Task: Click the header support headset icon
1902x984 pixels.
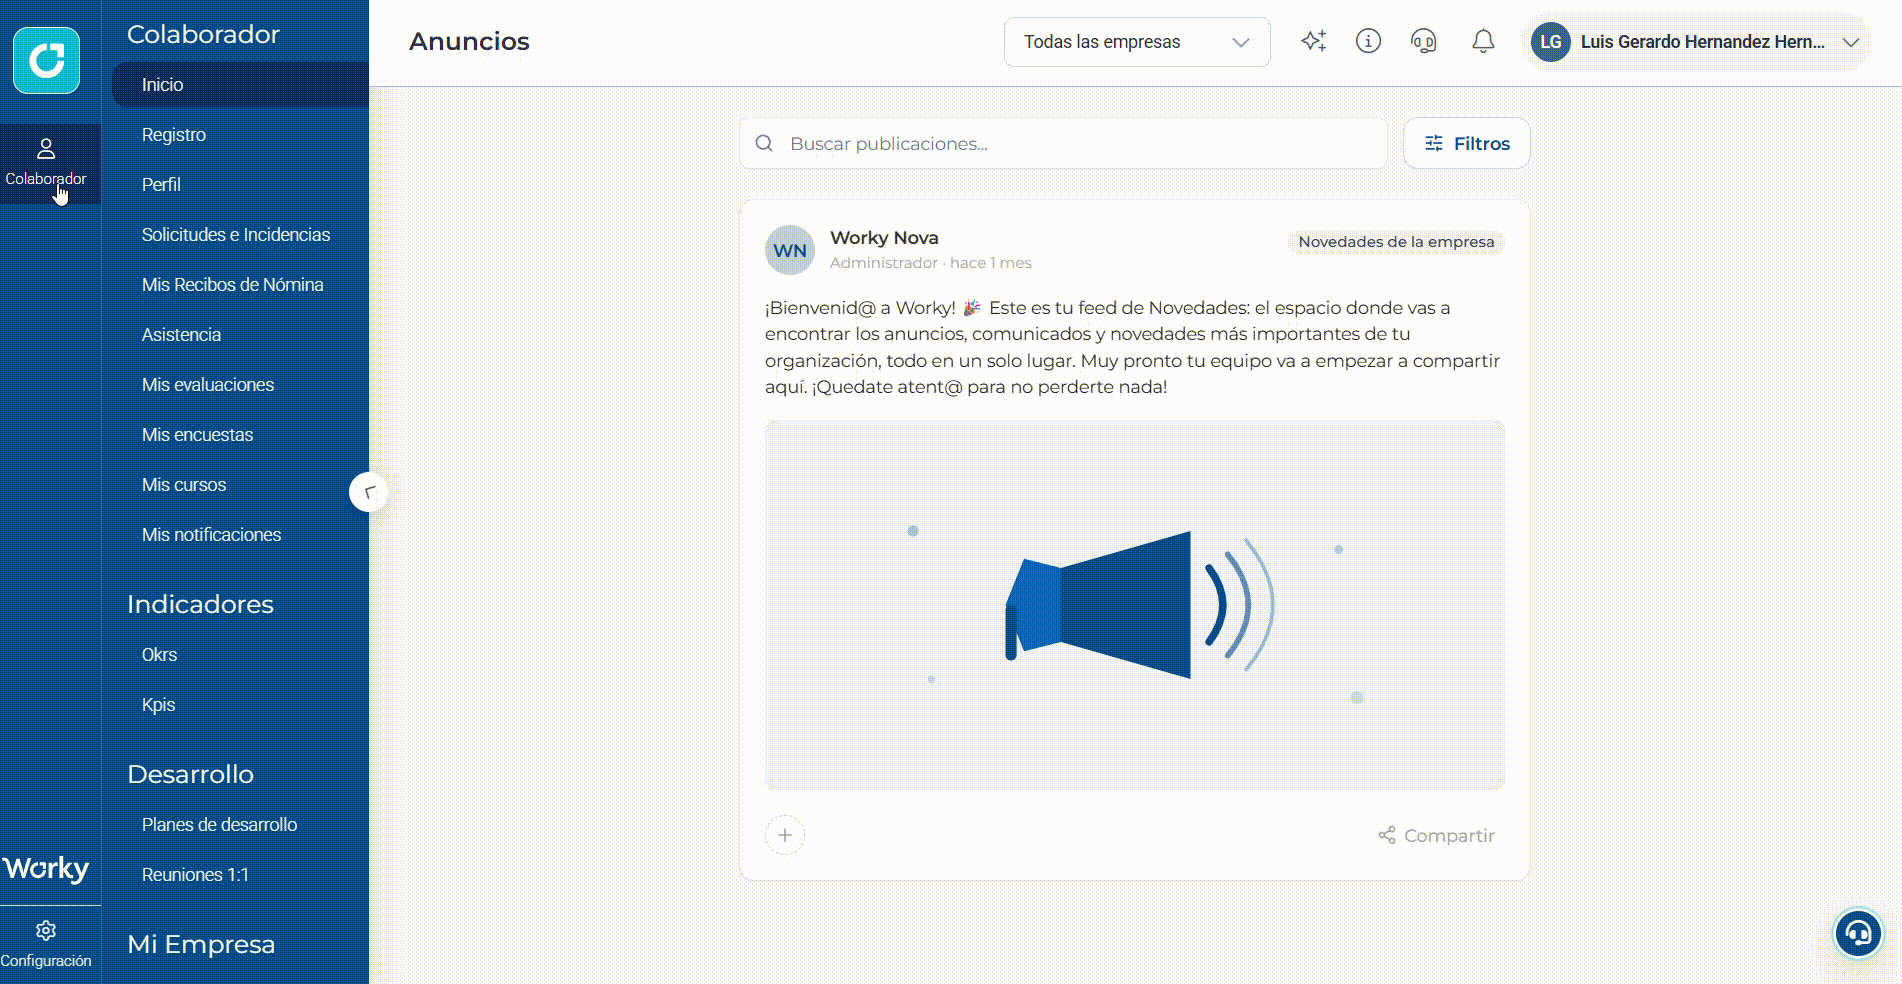Action: click(1423, 41)
